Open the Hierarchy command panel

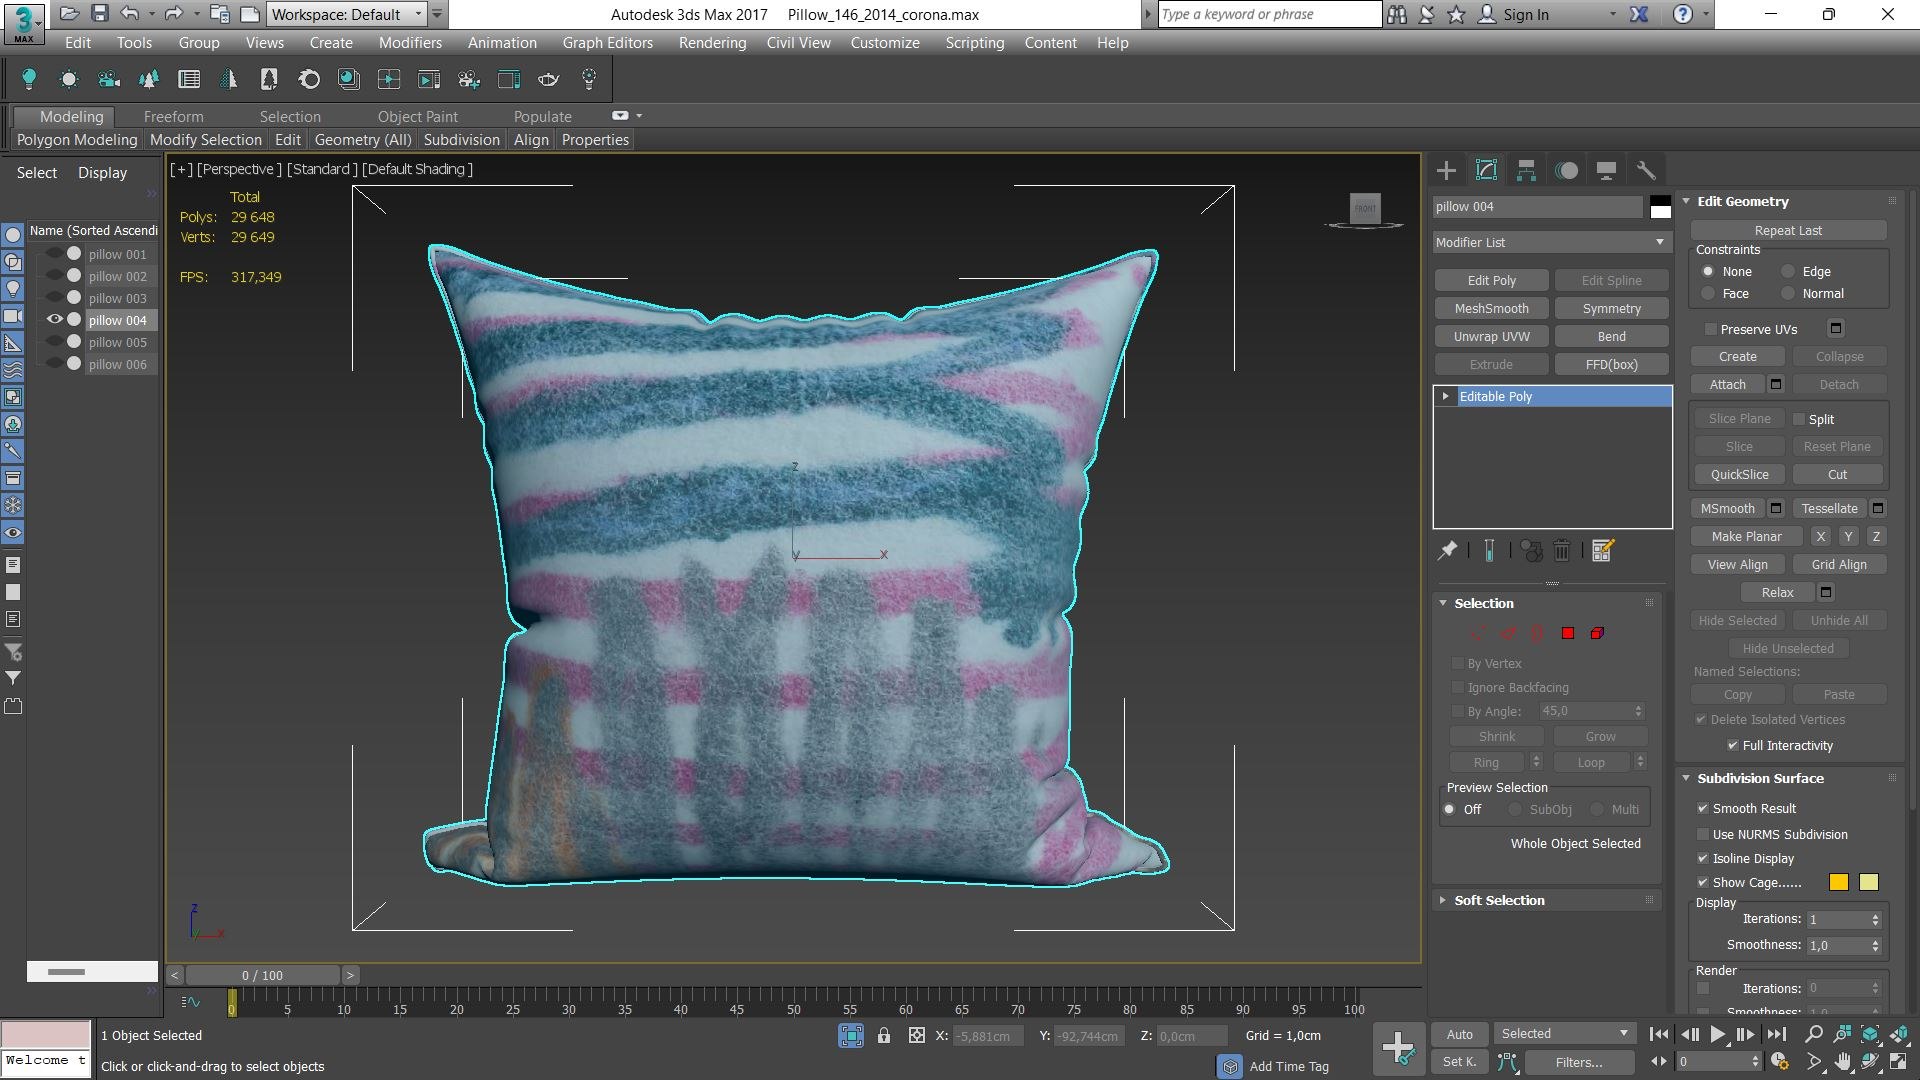tap(1526, 171)
